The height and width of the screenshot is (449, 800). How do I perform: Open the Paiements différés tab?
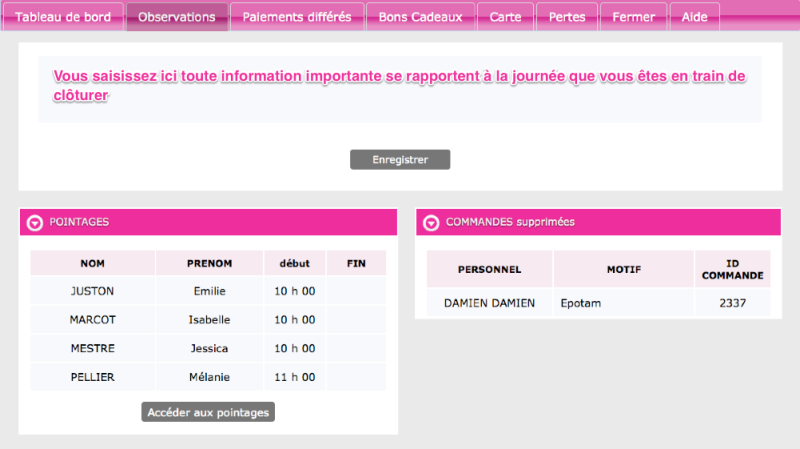(297, 17)
